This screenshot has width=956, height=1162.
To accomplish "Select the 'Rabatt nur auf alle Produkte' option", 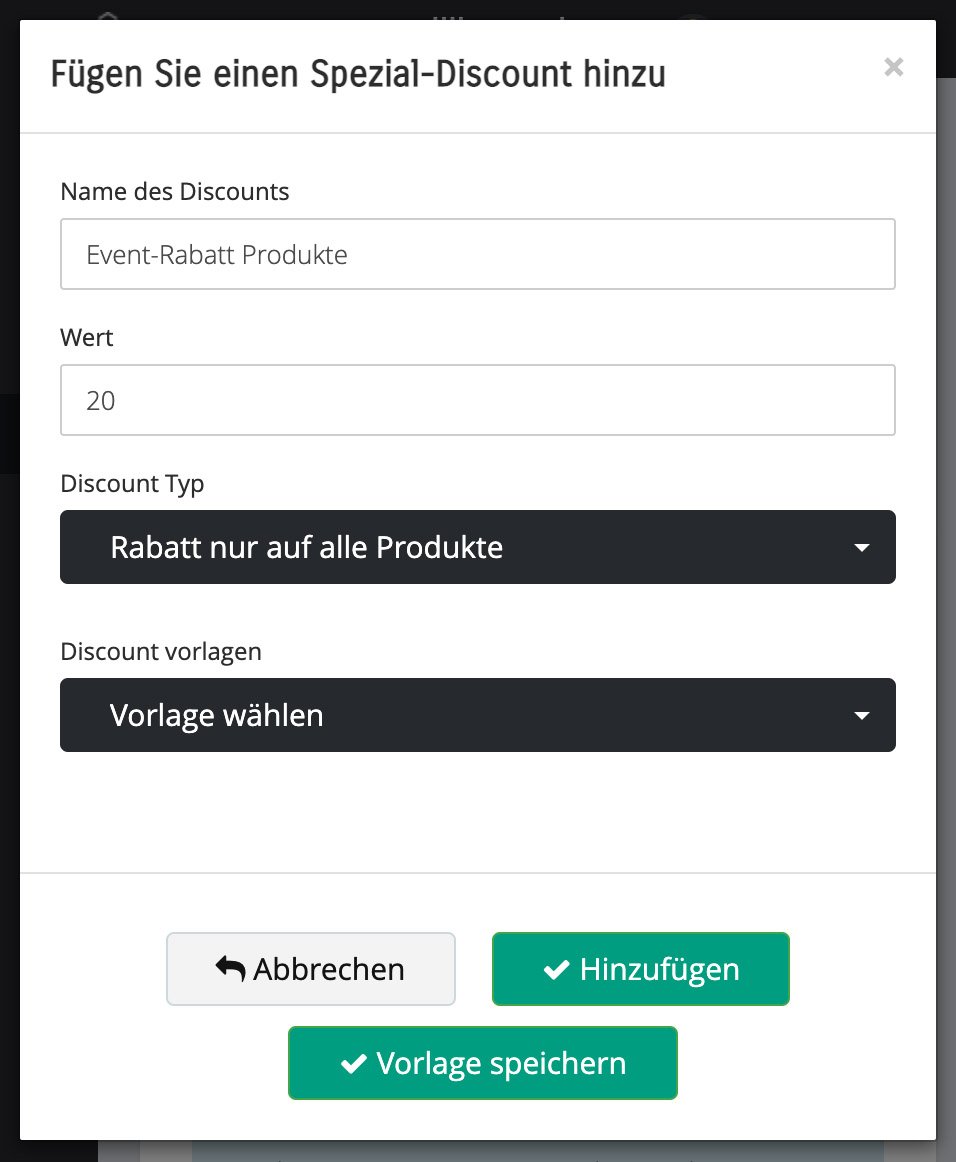I will coord(478,547).
